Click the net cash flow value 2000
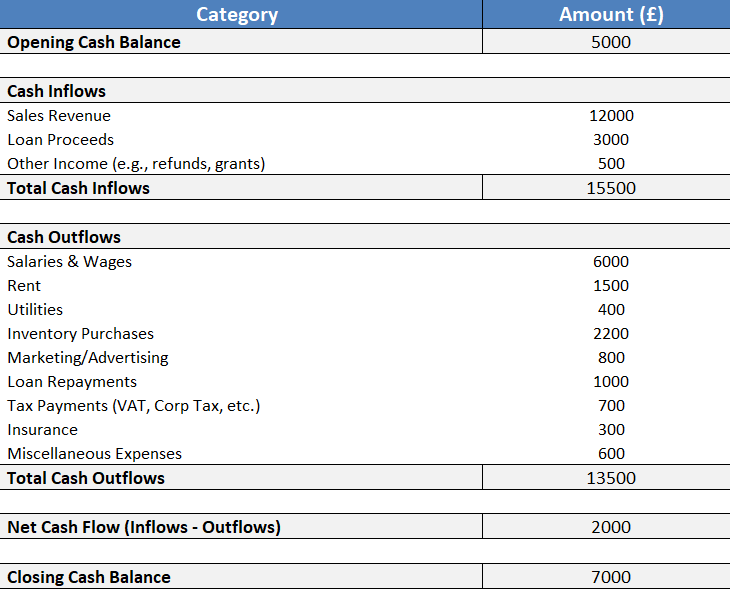 pos(611,527)
